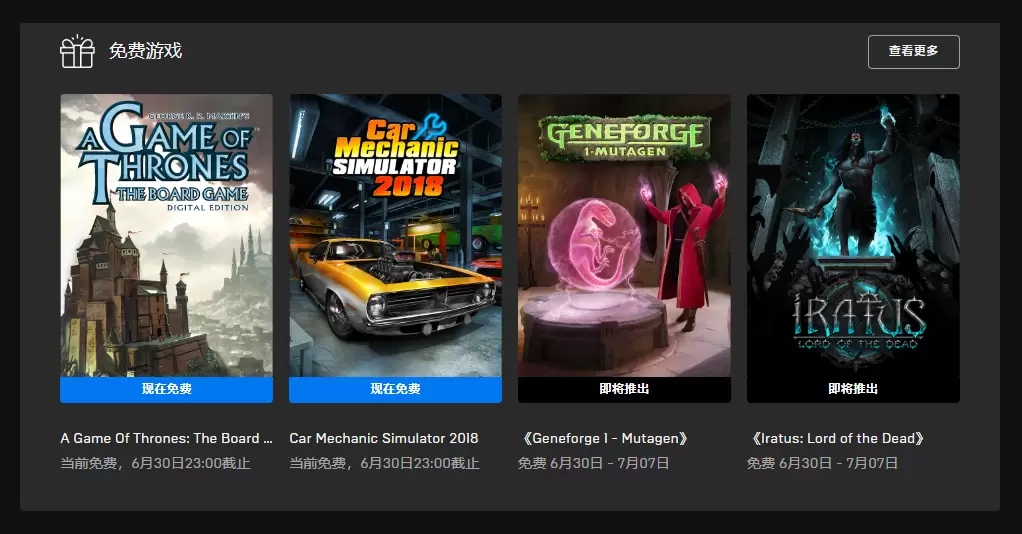Open 《Iratus: Lord of the Dead》 title link
Image resolution: width=1022 pixels, height=534 pixels.
coord(838,438)
